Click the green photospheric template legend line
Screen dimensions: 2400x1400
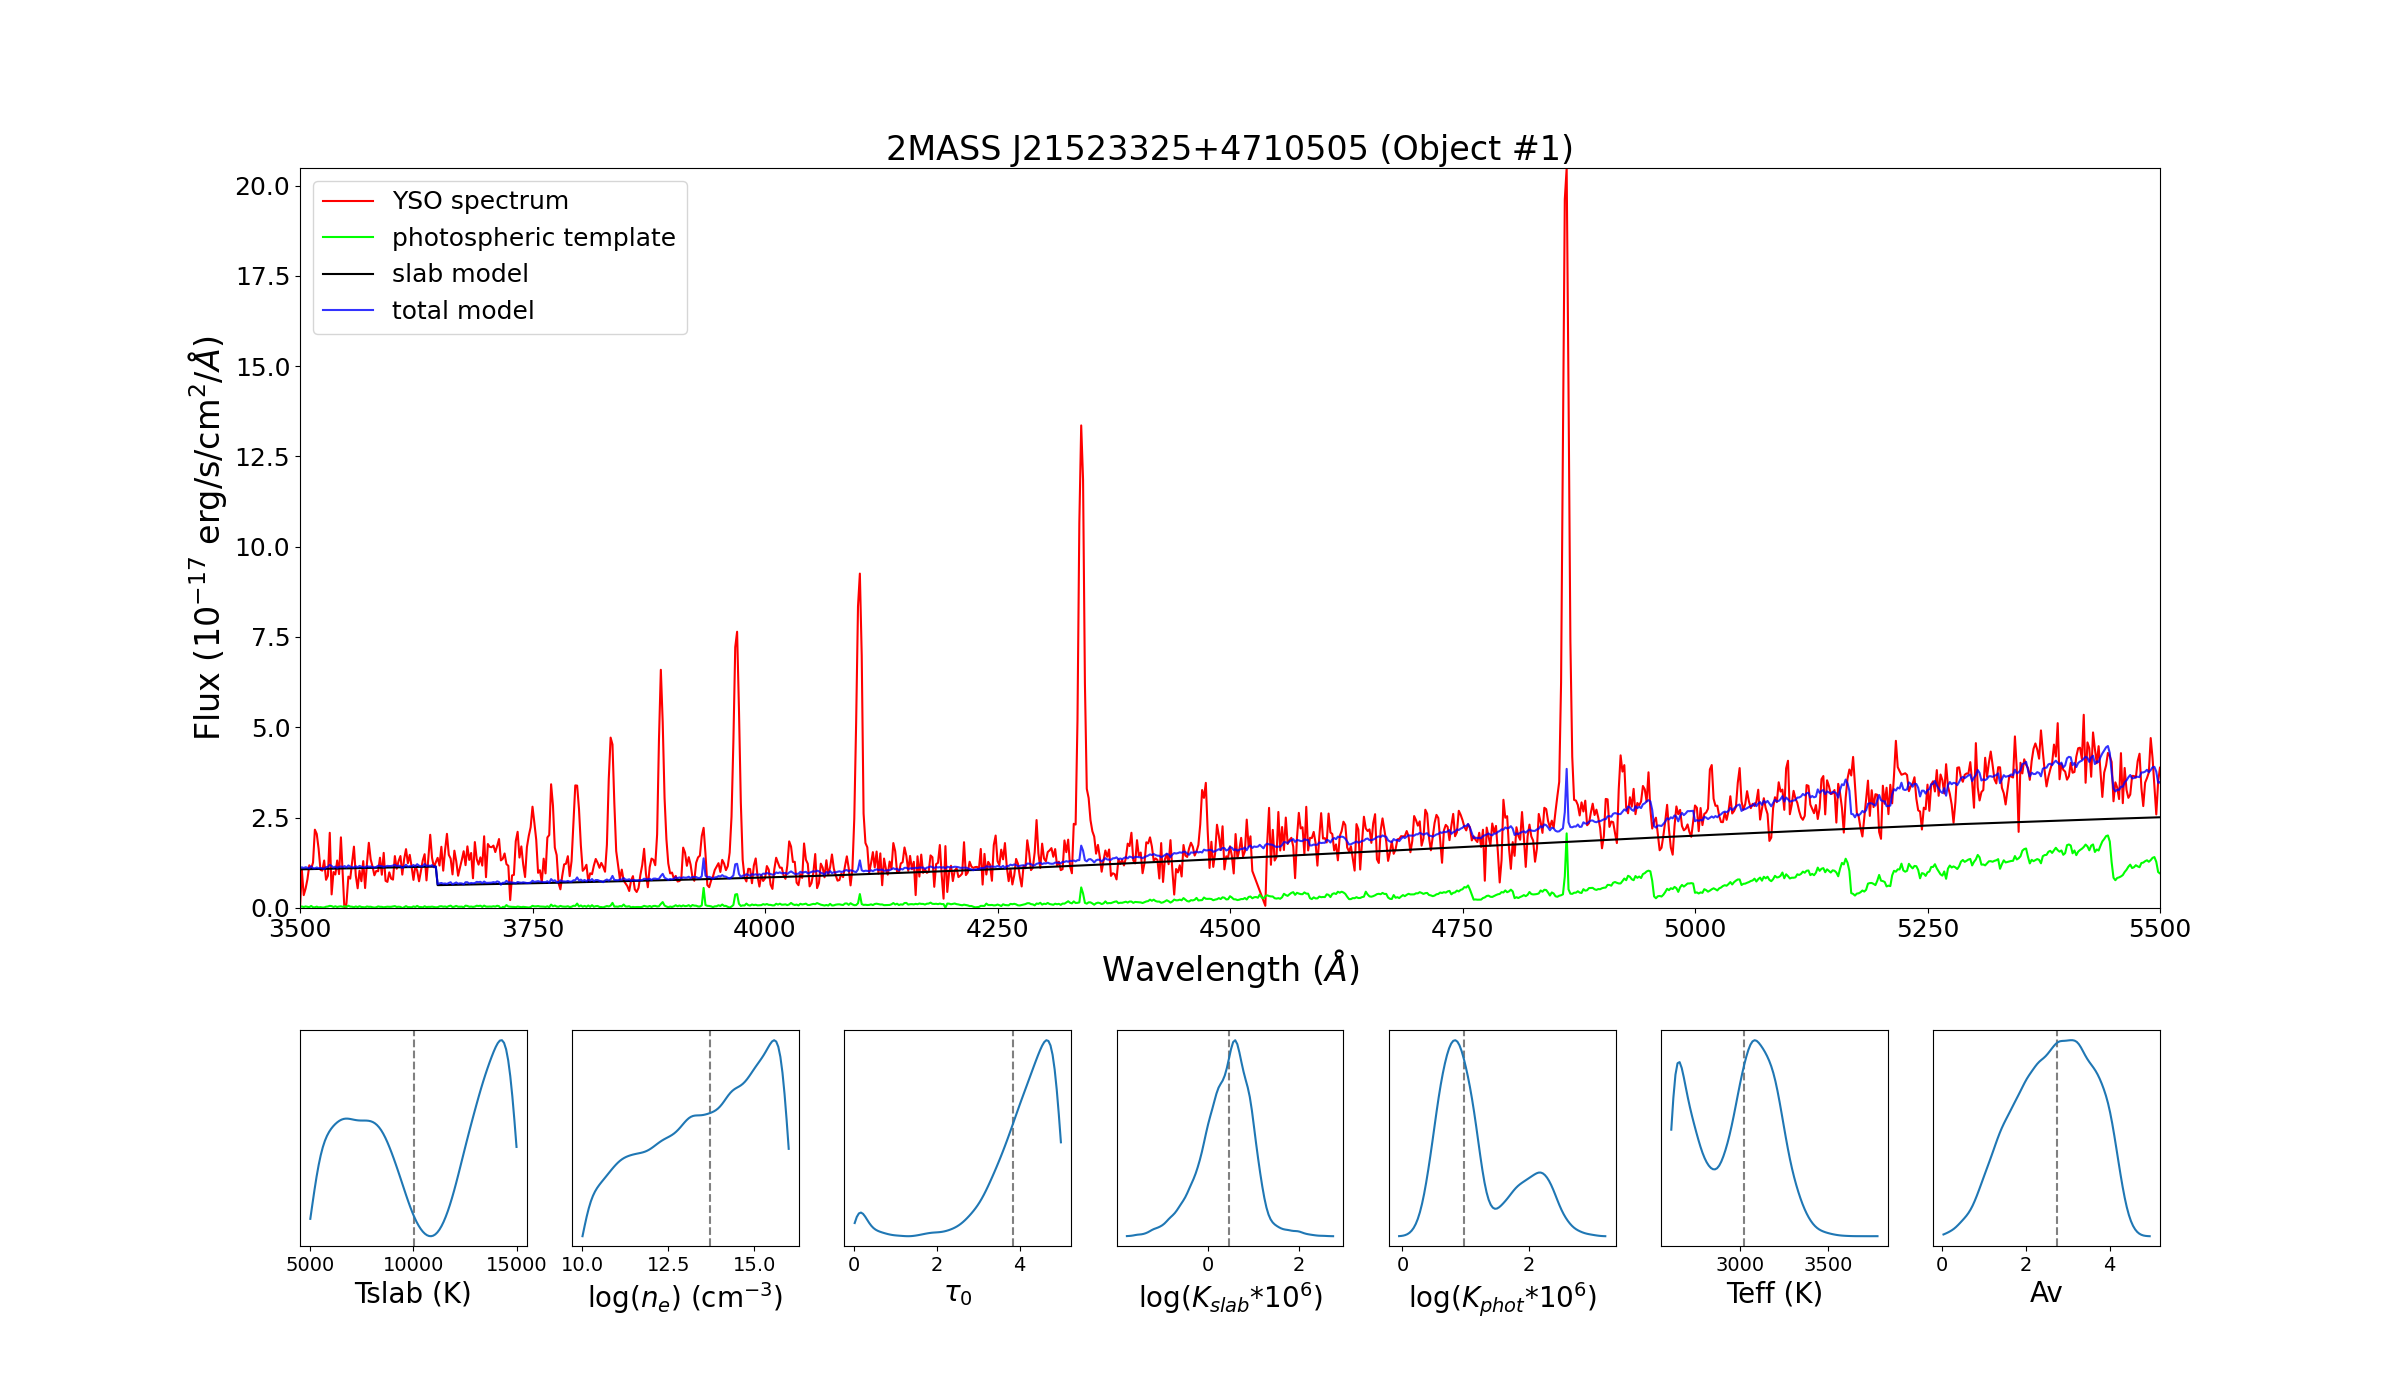pyautogui.click(x=348, y=238)
